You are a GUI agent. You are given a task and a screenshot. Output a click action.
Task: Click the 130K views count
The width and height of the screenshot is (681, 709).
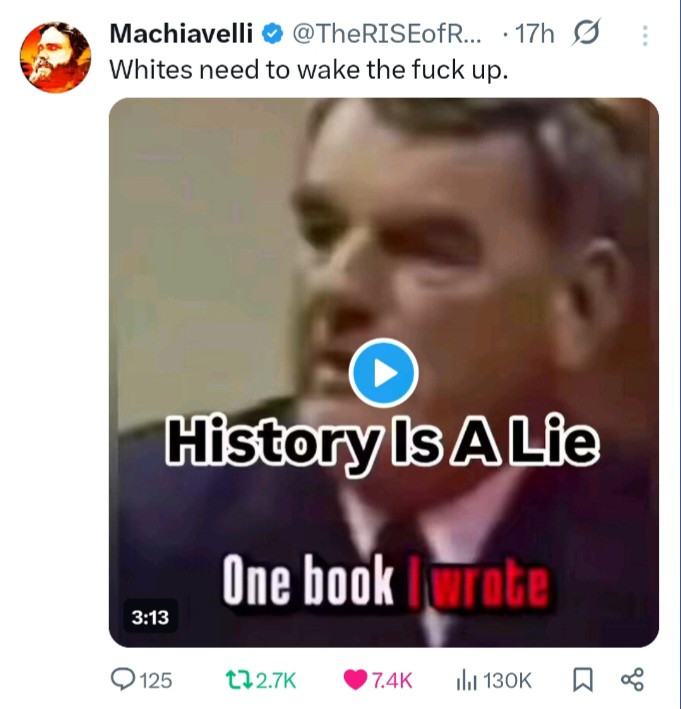pyautogui.click(x=507, y=680)
